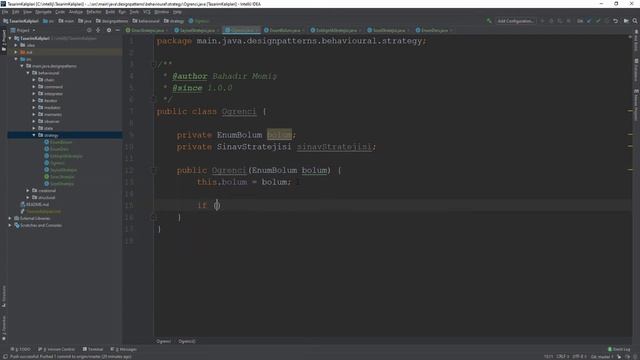Click the Add Configuration button
Viewport: 640px width, 360px height.
[515, 21]
